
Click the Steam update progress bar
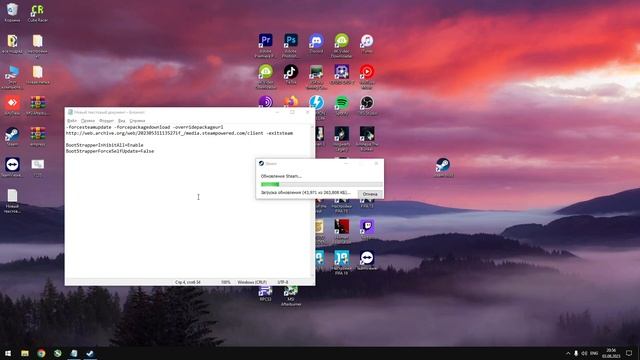[x=321, y=184]
